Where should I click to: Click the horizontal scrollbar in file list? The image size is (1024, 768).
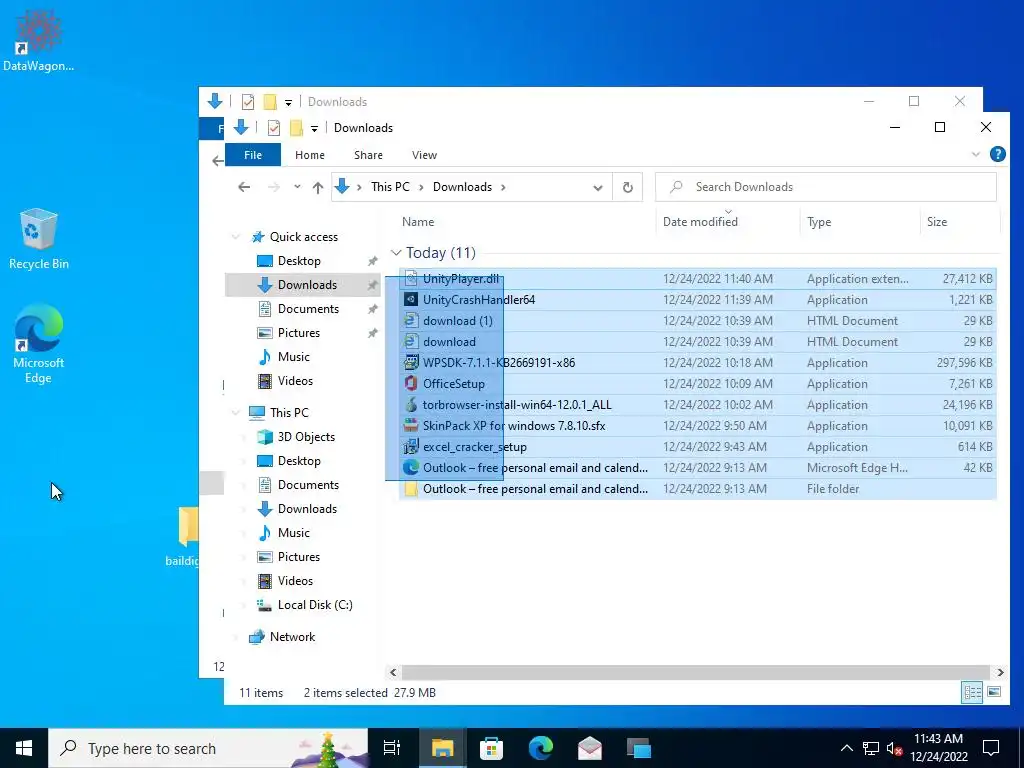pyautogui.click(x=696, y=672)
